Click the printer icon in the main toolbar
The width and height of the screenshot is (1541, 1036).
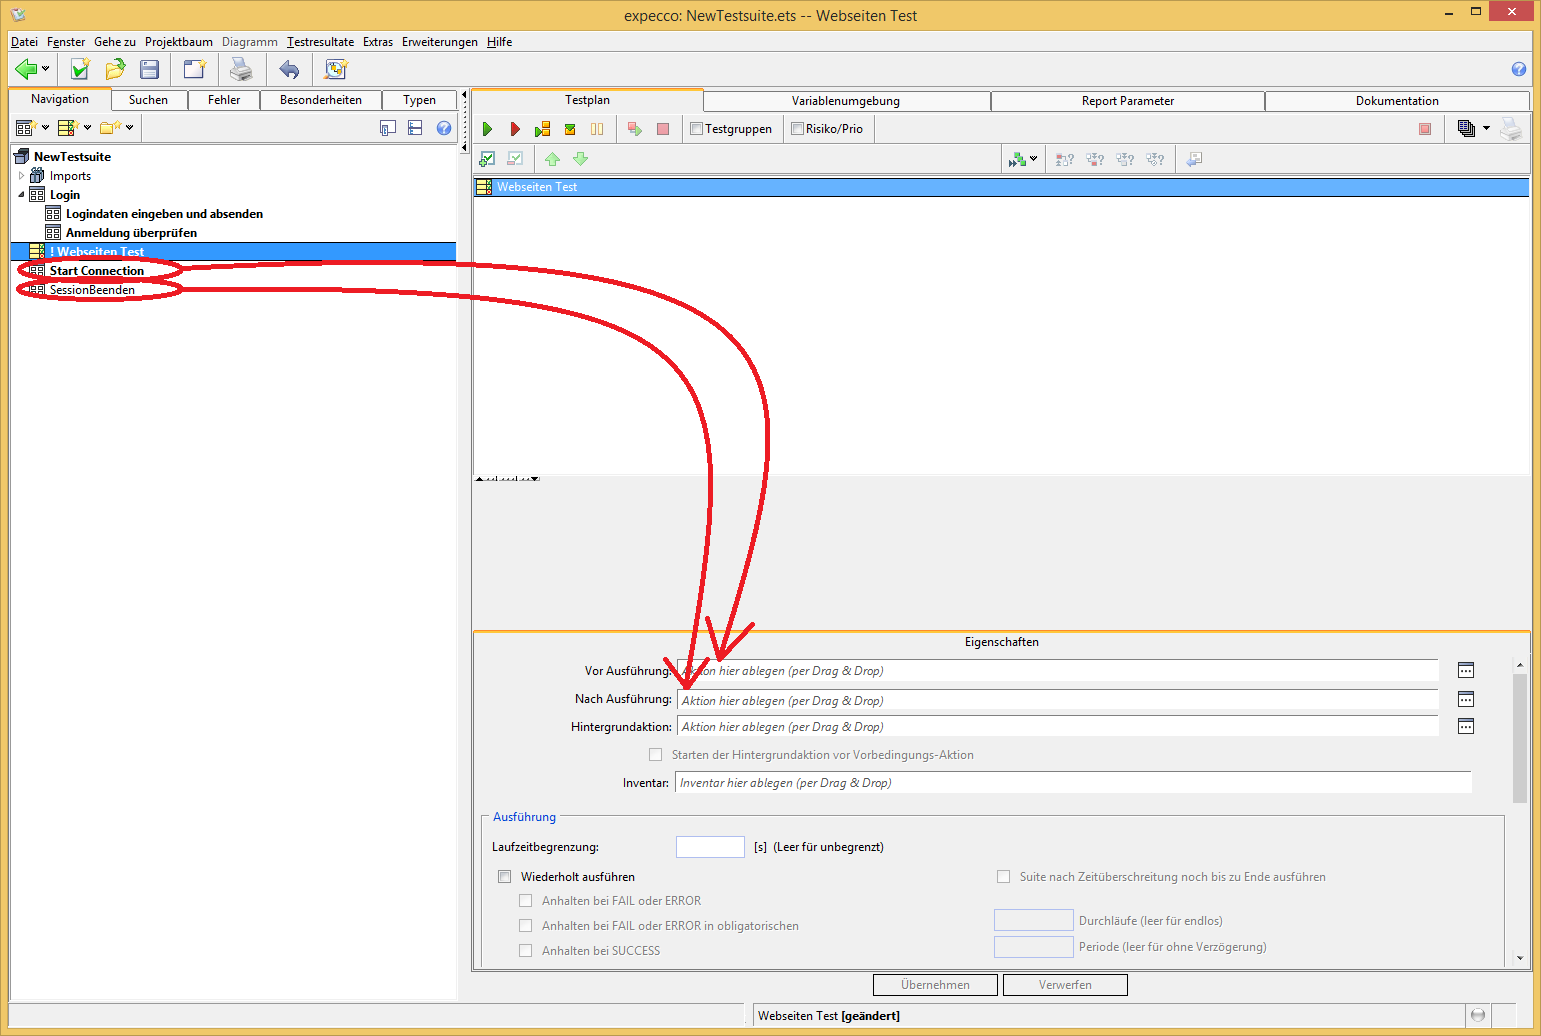[x=241, y=69]
